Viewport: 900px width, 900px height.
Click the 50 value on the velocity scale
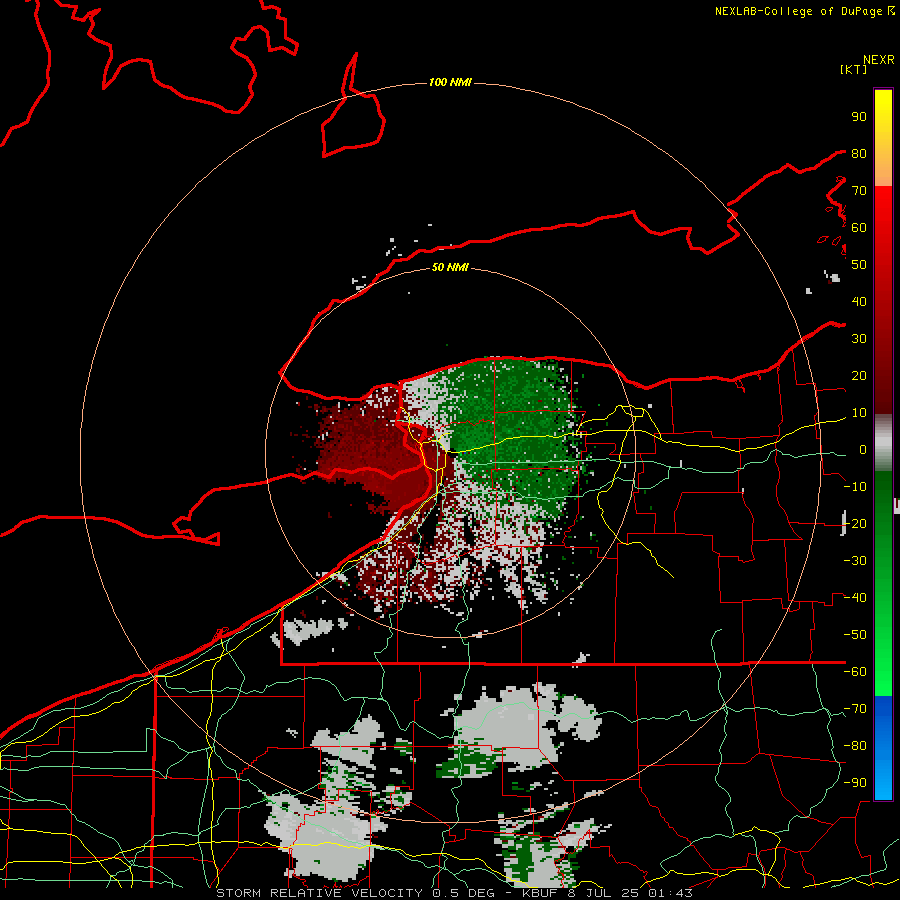[859, 265]
